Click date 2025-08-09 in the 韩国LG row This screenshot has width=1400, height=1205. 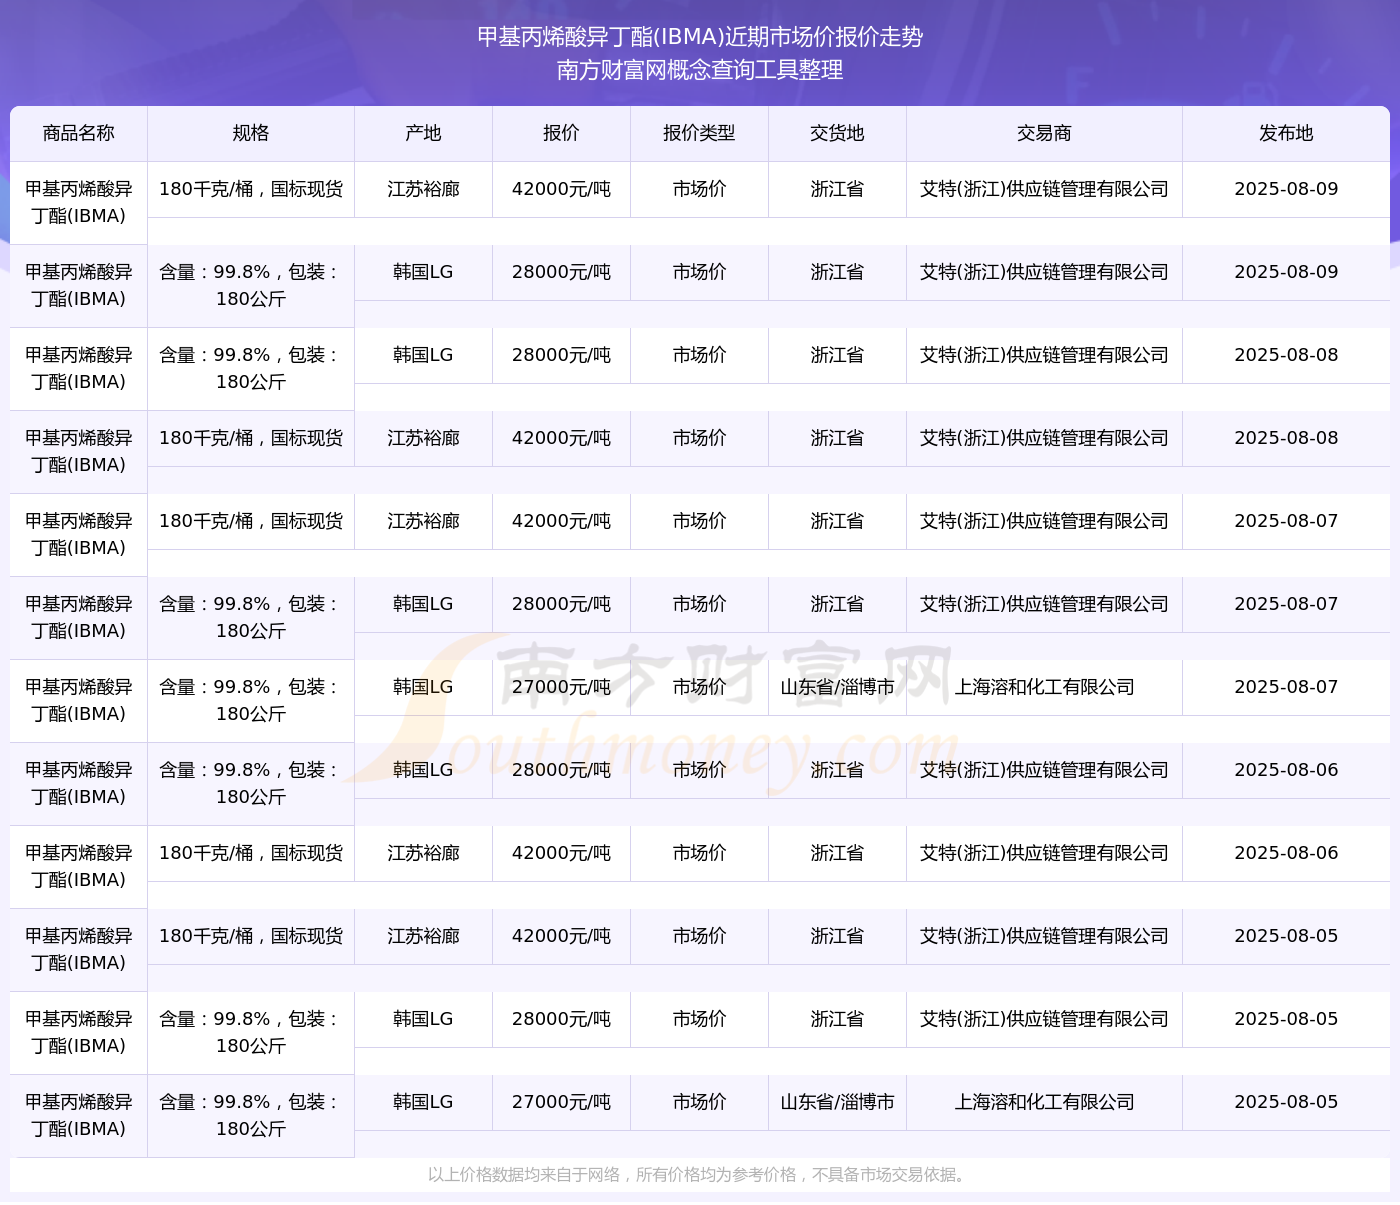tap(1286, 272)
